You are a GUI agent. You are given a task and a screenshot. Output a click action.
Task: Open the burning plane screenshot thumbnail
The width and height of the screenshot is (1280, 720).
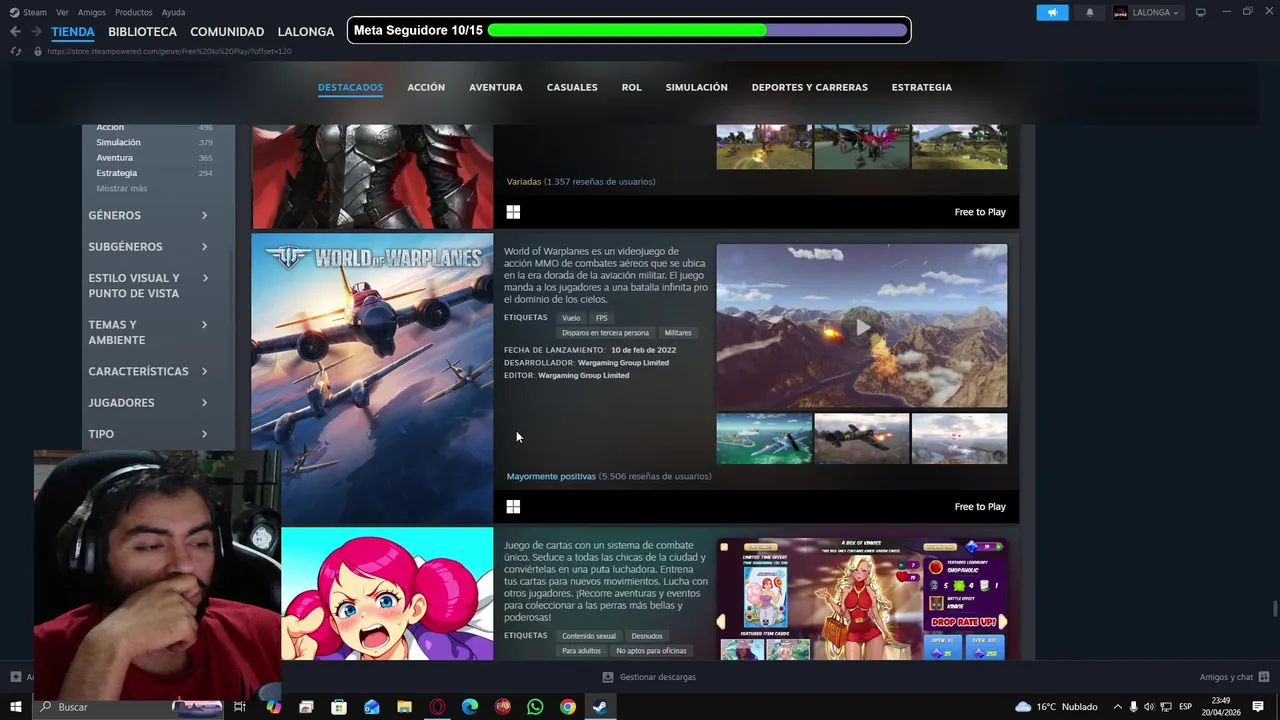pos(862,438)
